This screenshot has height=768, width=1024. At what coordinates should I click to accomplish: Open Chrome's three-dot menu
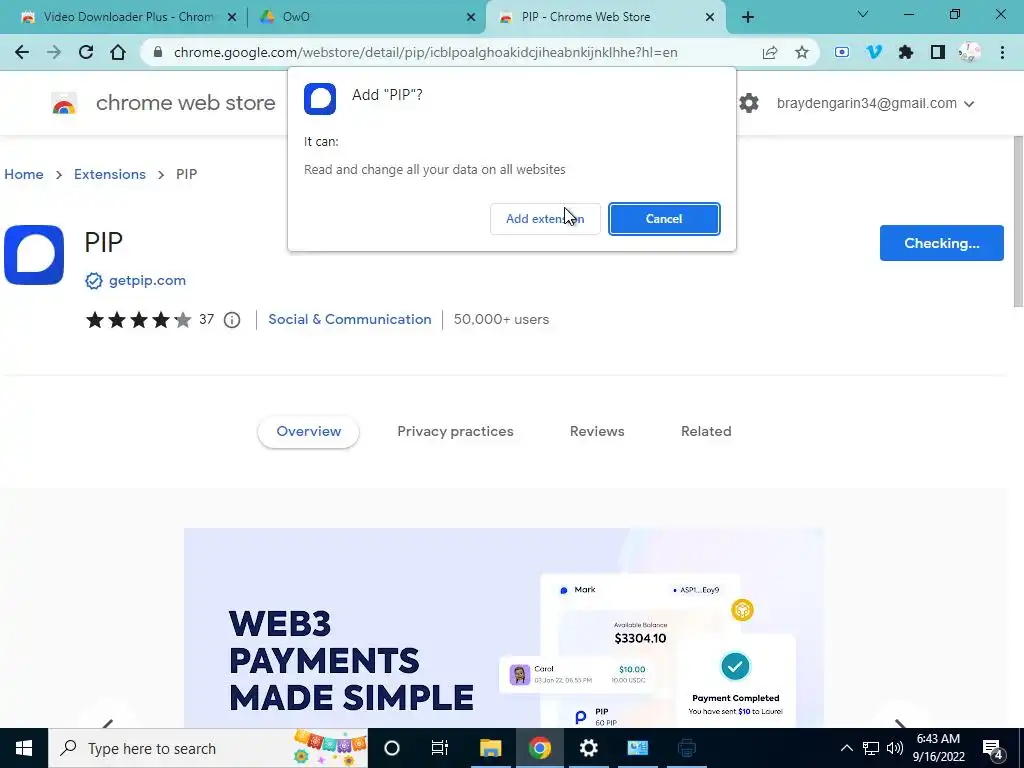click(x=1002, y=52)
